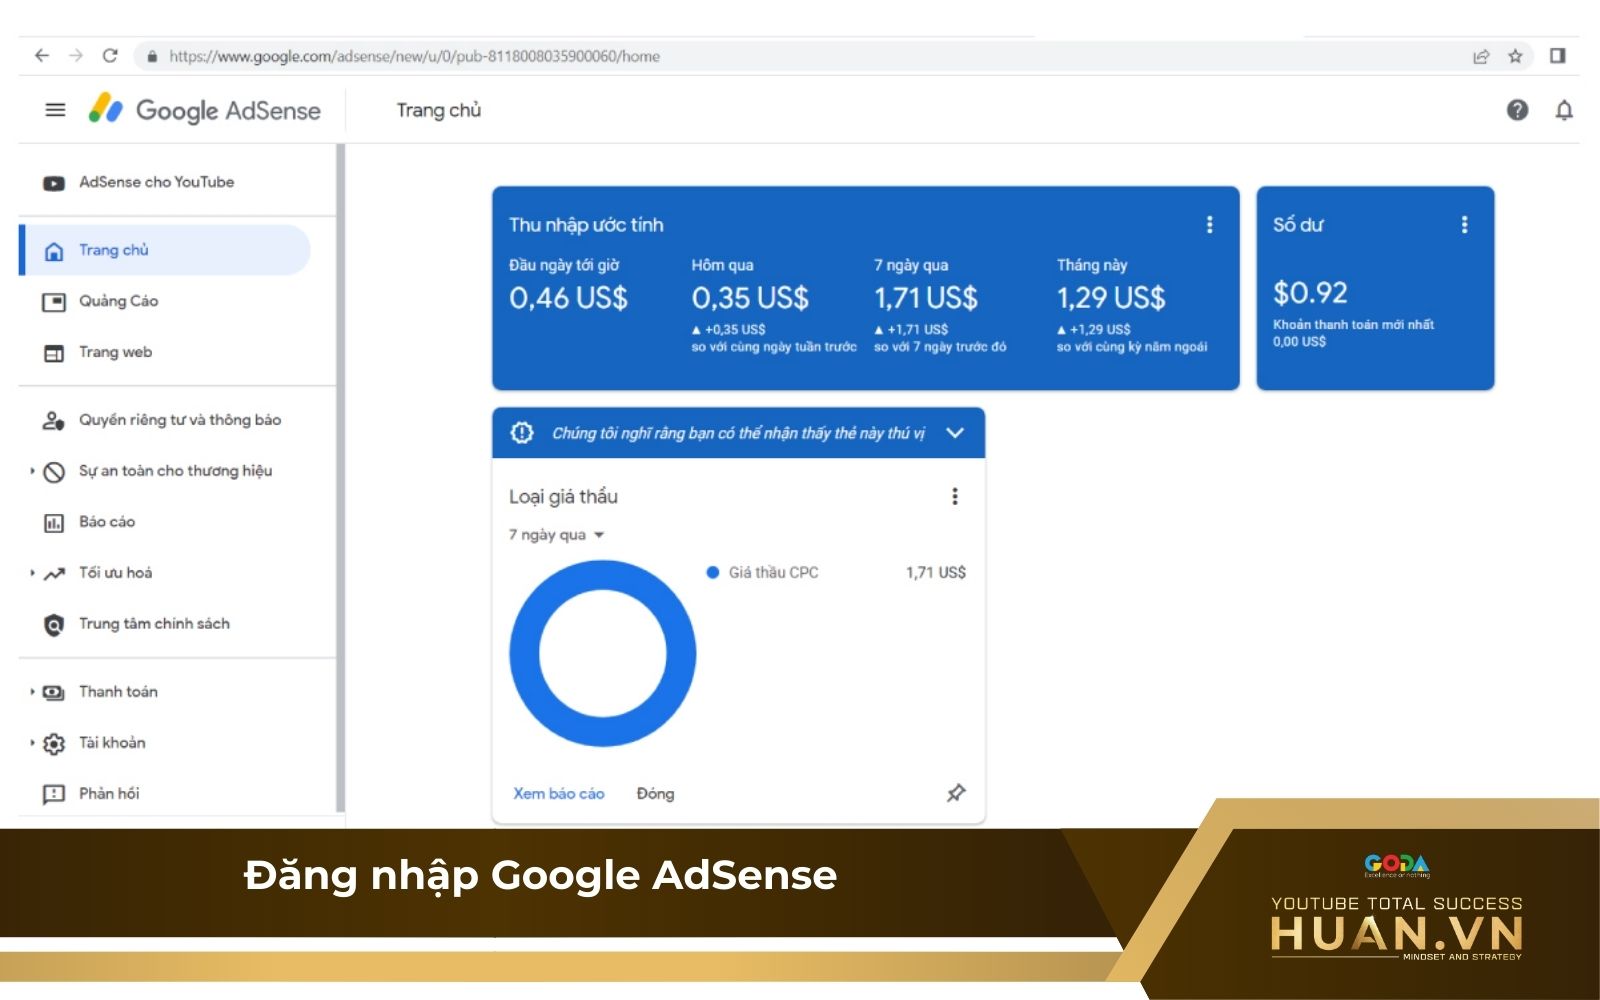Click the Trang chủ page title in header

[x=439, y=110]
